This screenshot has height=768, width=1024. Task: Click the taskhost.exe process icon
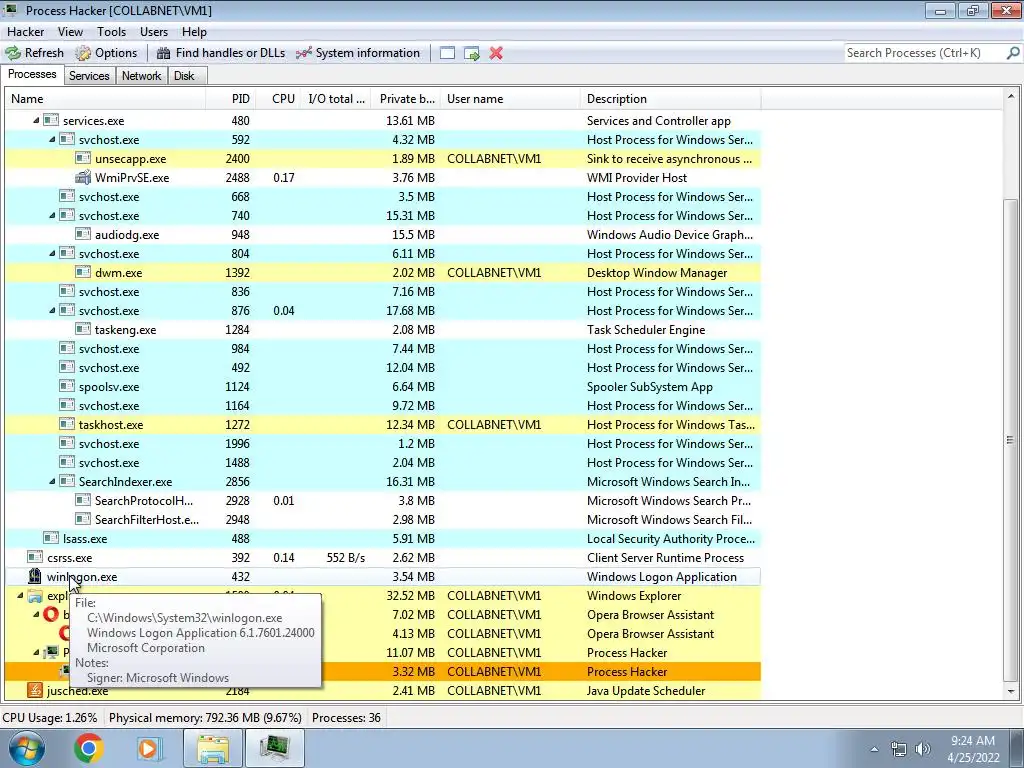click(67, 424)
